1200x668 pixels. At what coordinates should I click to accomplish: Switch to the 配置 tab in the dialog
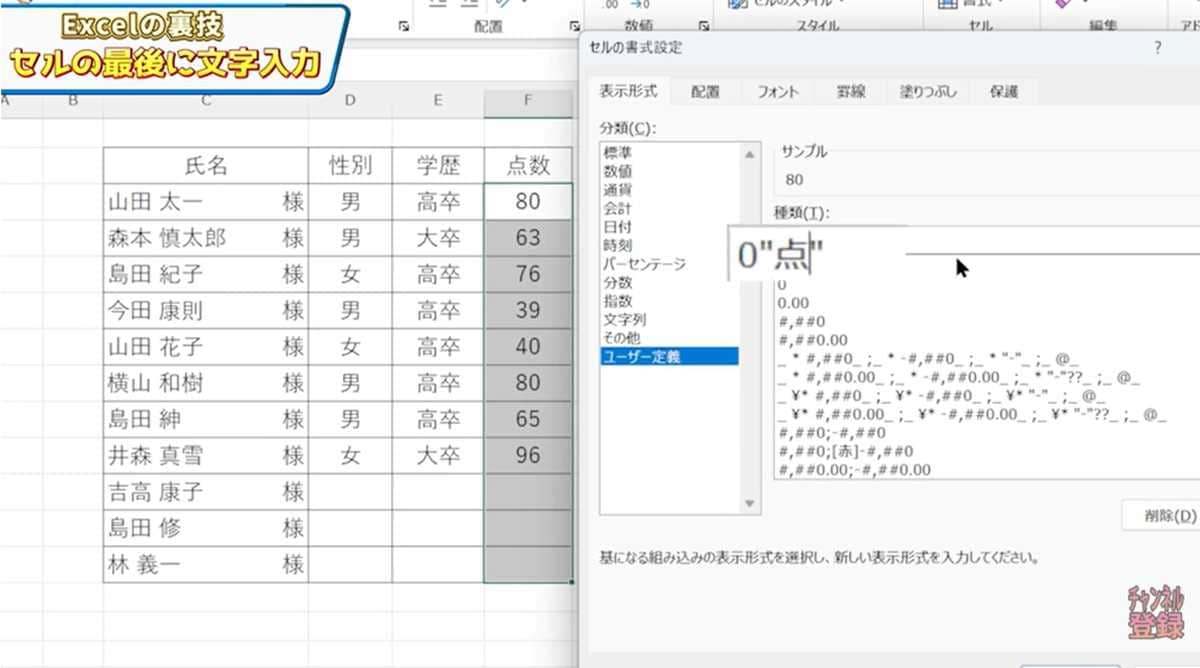point(704,91)
